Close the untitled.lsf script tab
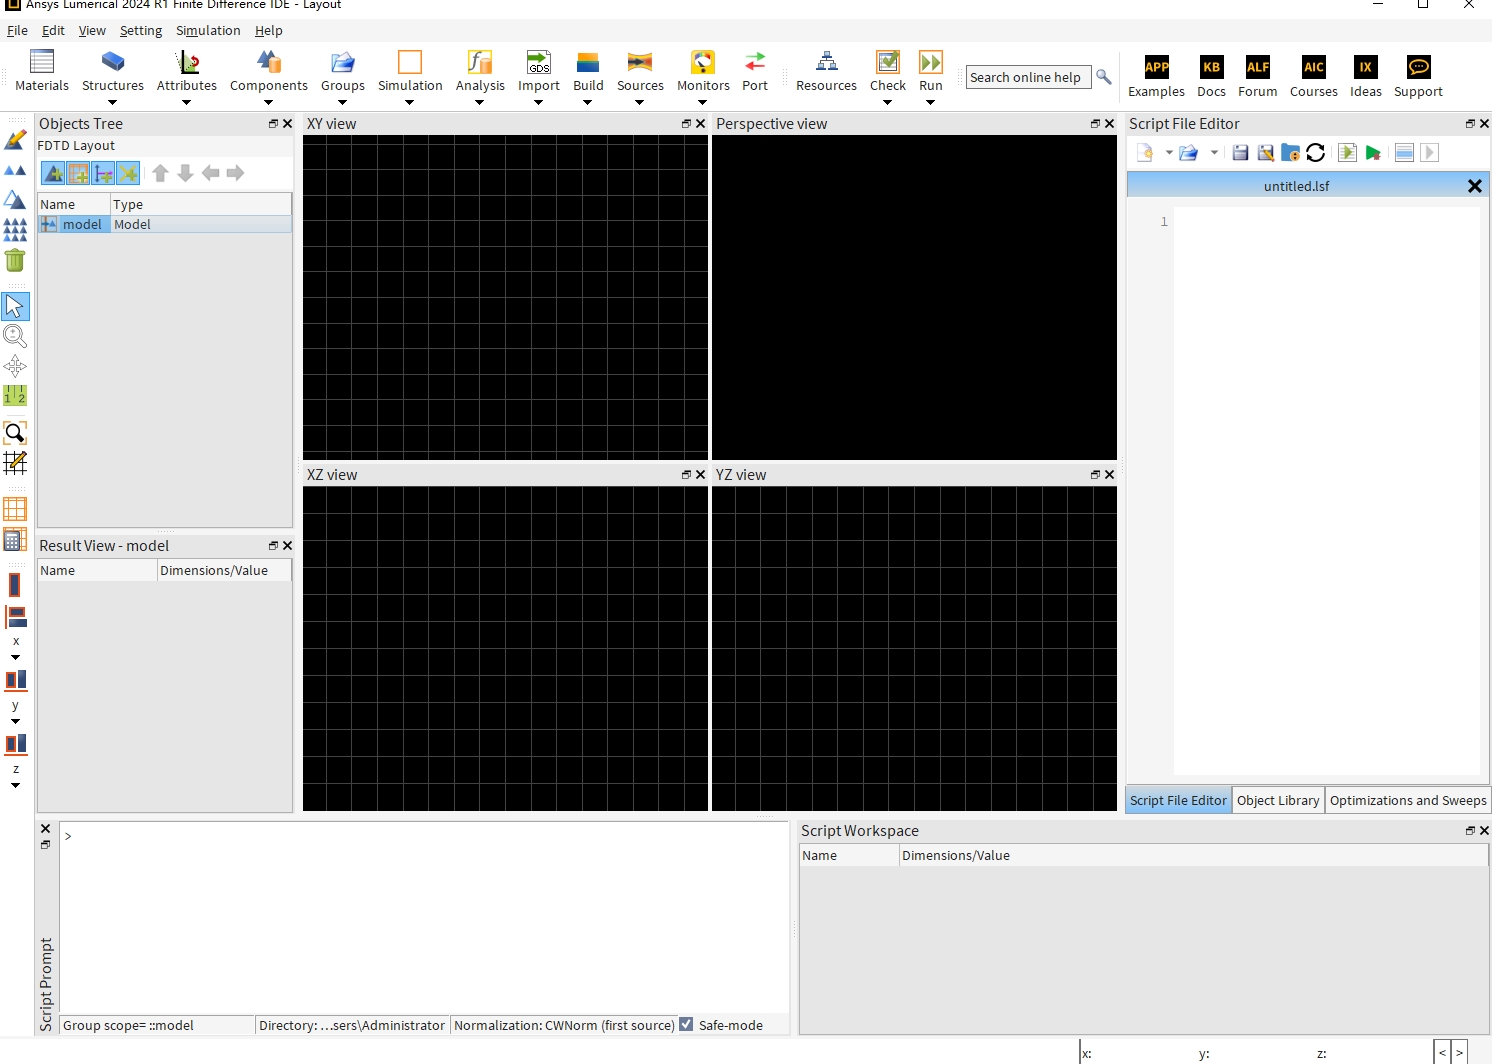Image resolution: width=1492 pixels, height=1064 pixels. click(1474, 186)
